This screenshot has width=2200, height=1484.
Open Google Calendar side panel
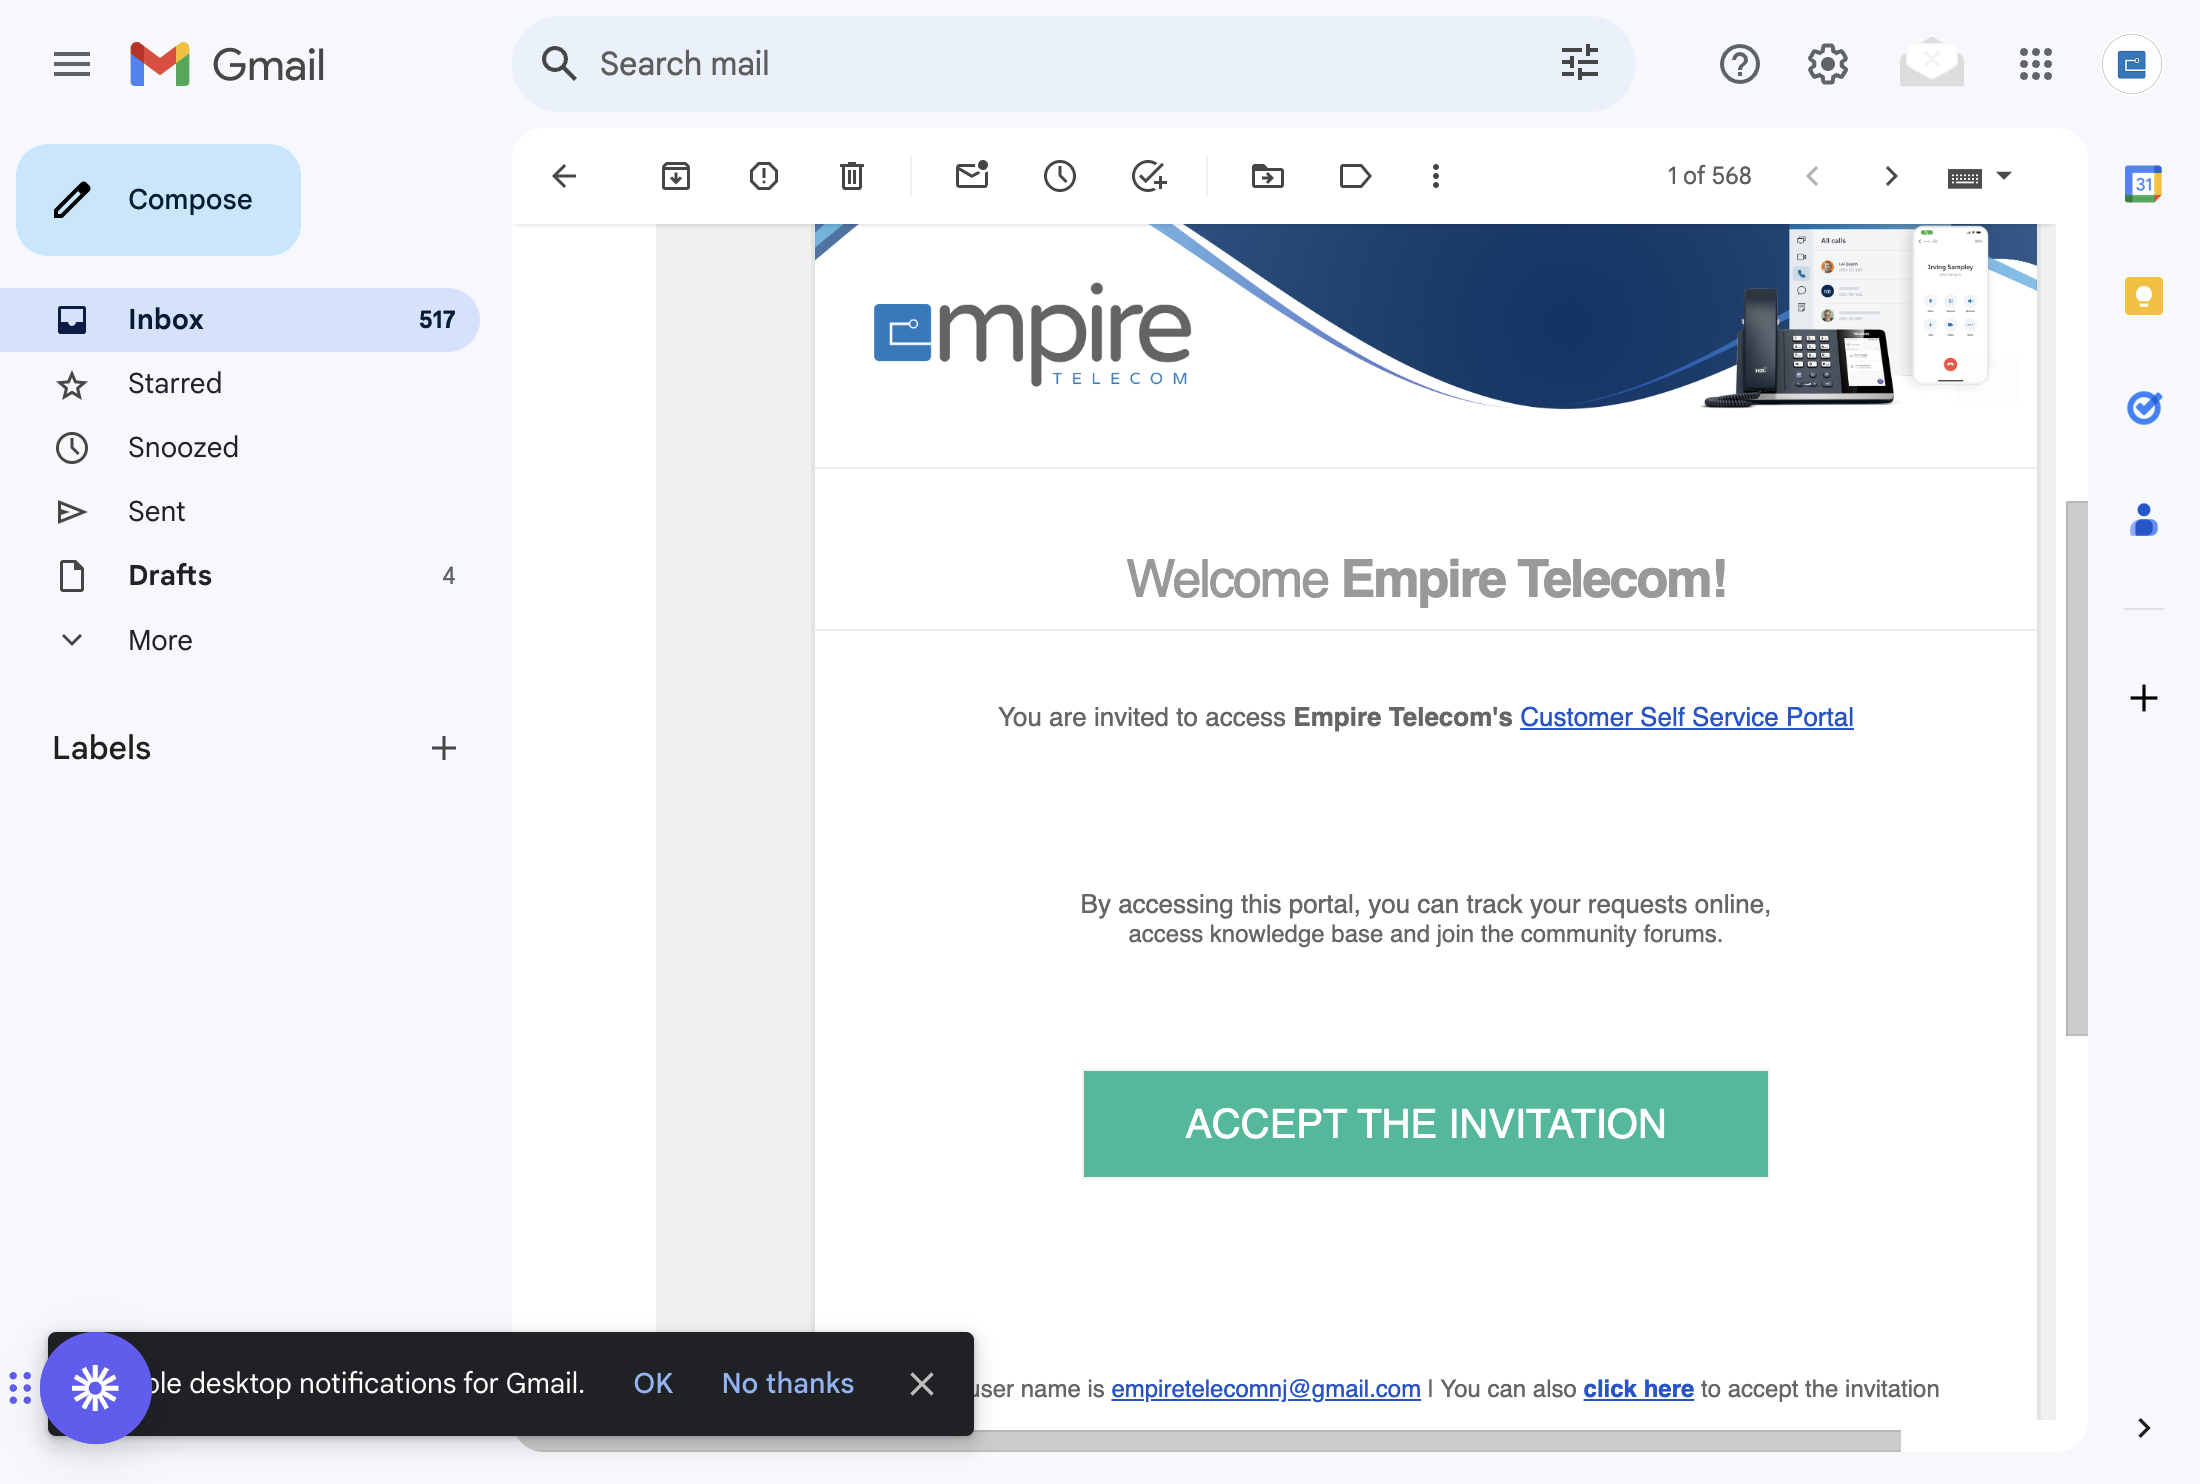pyautogui.click(x=2144, y=184)
